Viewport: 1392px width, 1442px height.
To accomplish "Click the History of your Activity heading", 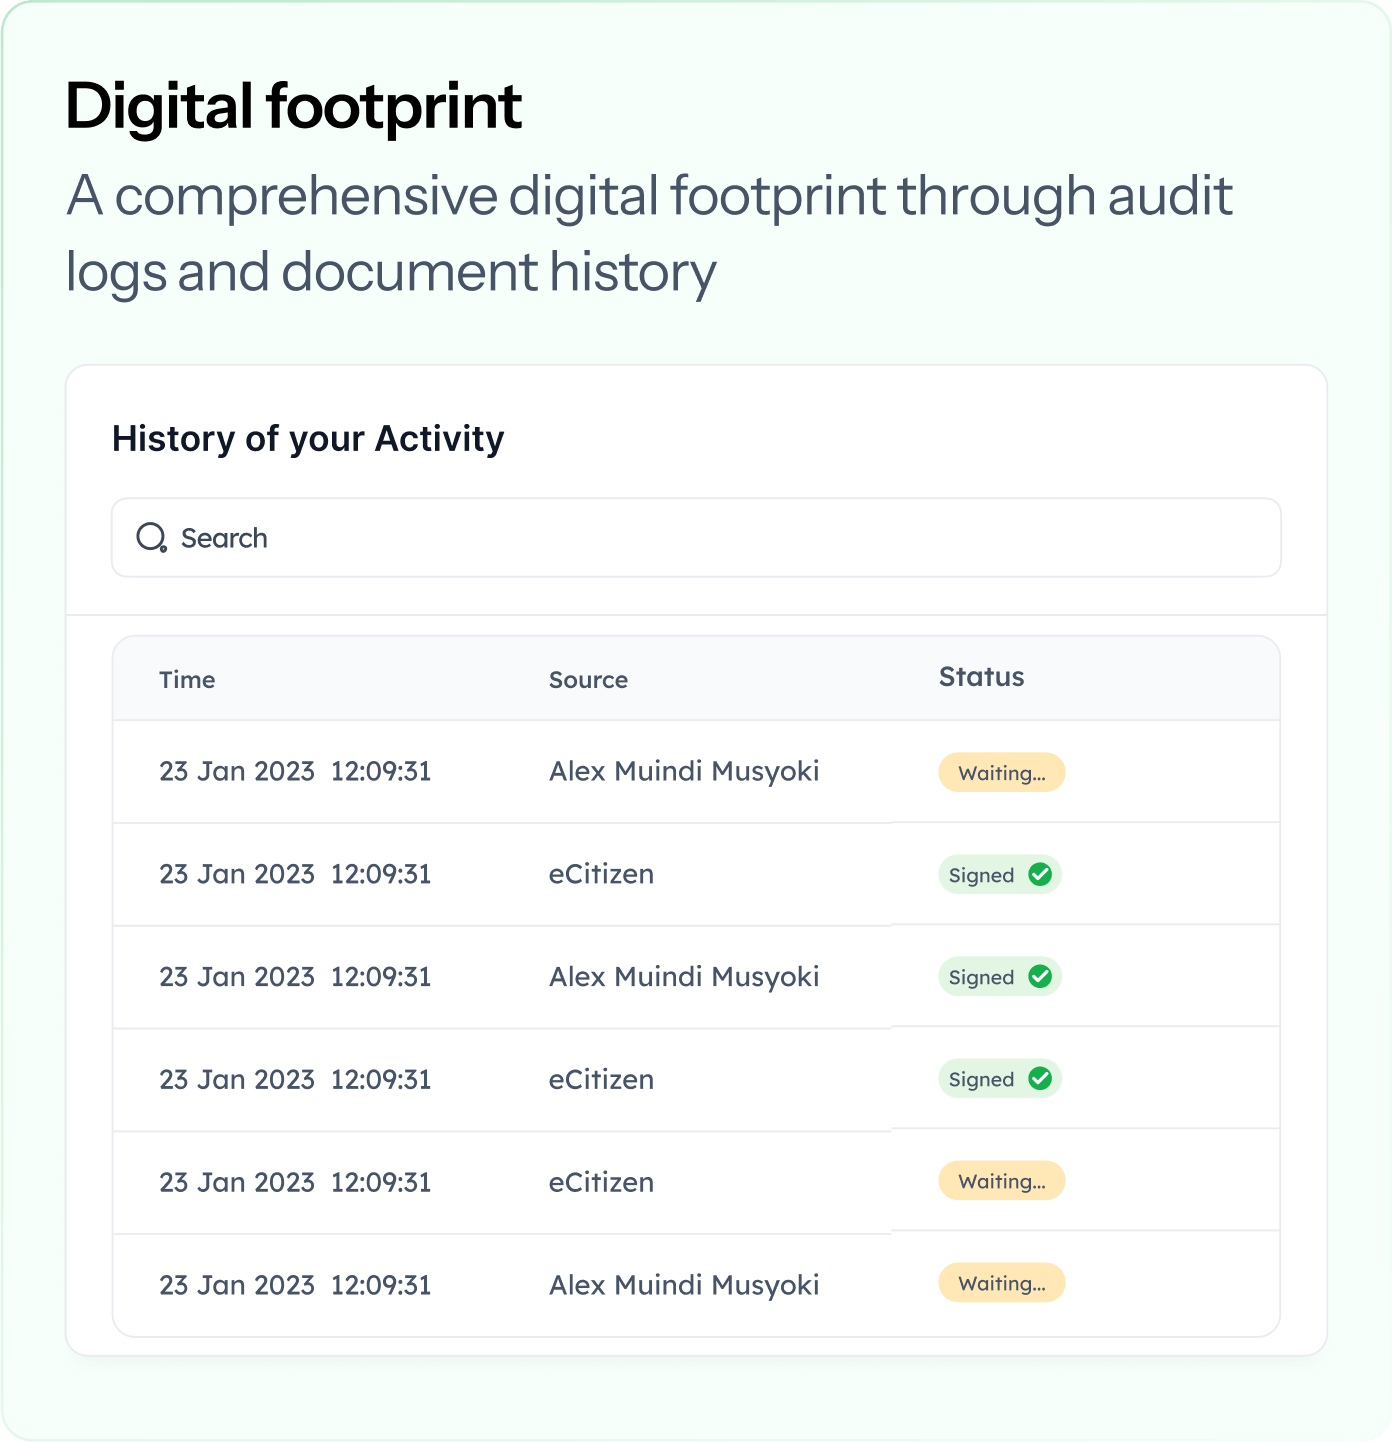I will click(x=308, y=439).
